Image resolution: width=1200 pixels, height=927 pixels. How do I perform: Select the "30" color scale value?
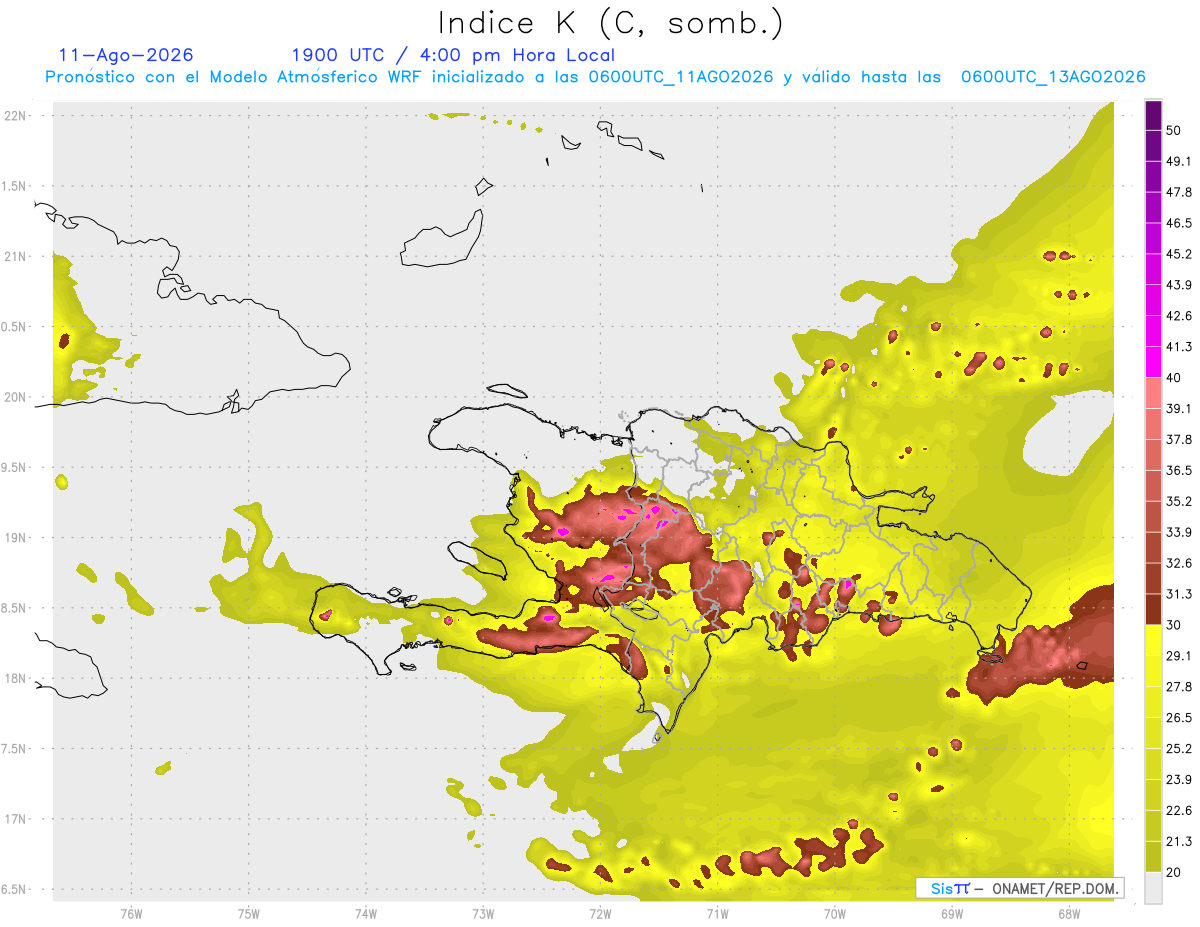[1173, 625]
